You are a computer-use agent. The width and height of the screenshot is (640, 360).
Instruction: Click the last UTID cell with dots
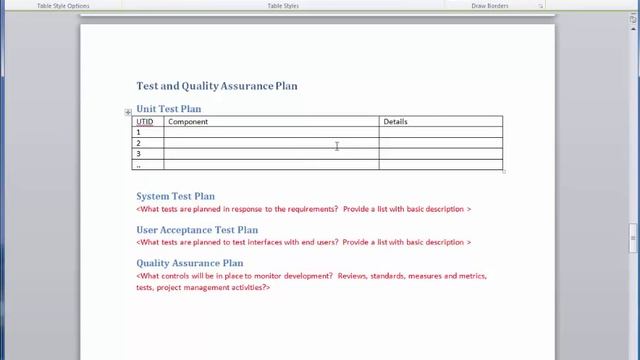148,164
